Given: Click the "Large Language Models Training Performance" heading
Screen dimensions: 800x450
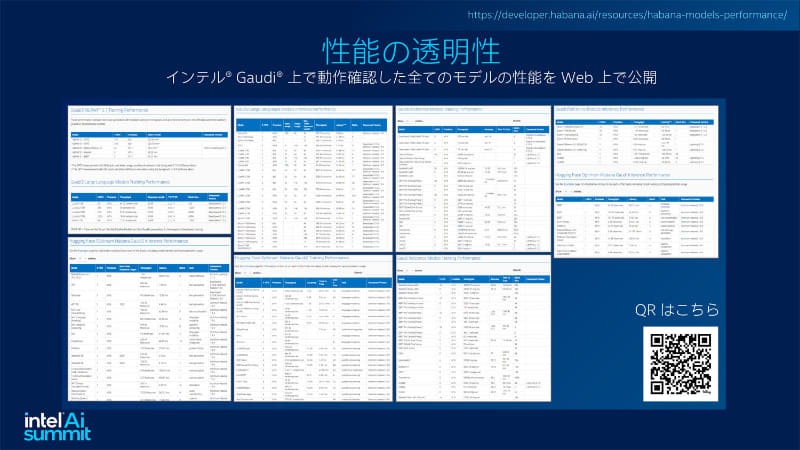Looking at the screenshot, I should (120, 182).
